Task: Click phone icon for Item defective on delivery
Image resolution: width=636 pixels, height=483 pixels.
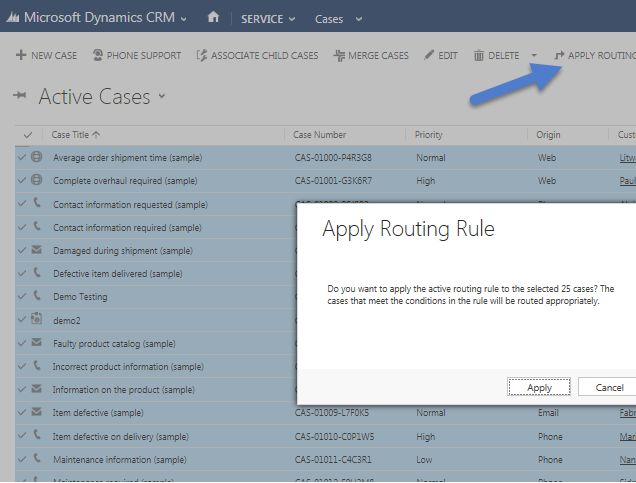Action: click(37, 435)
